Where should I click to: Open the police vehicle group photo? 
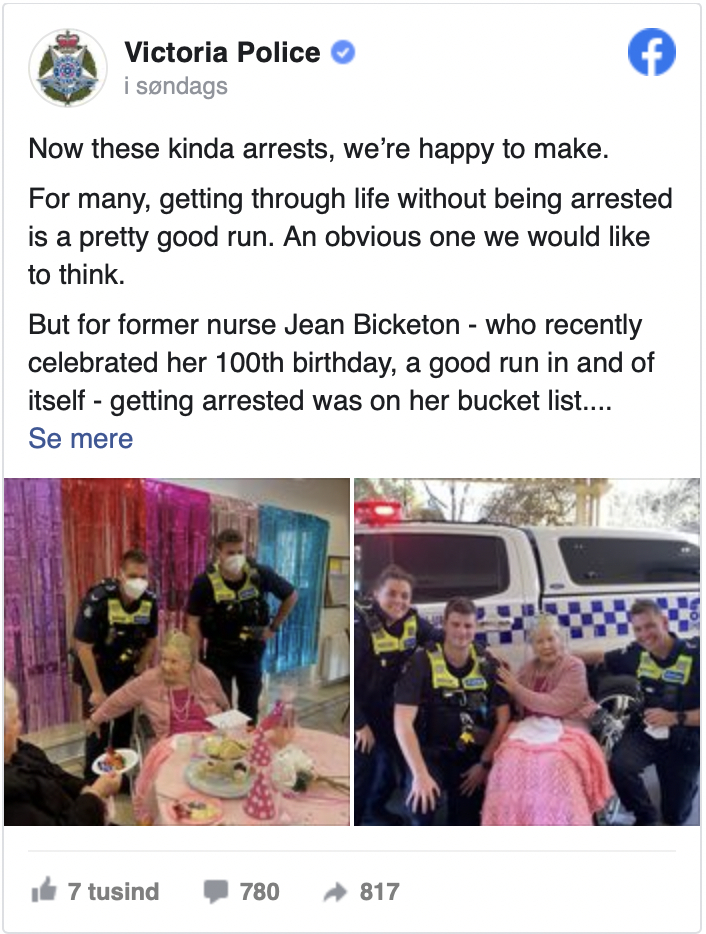[x=527, y=652]
